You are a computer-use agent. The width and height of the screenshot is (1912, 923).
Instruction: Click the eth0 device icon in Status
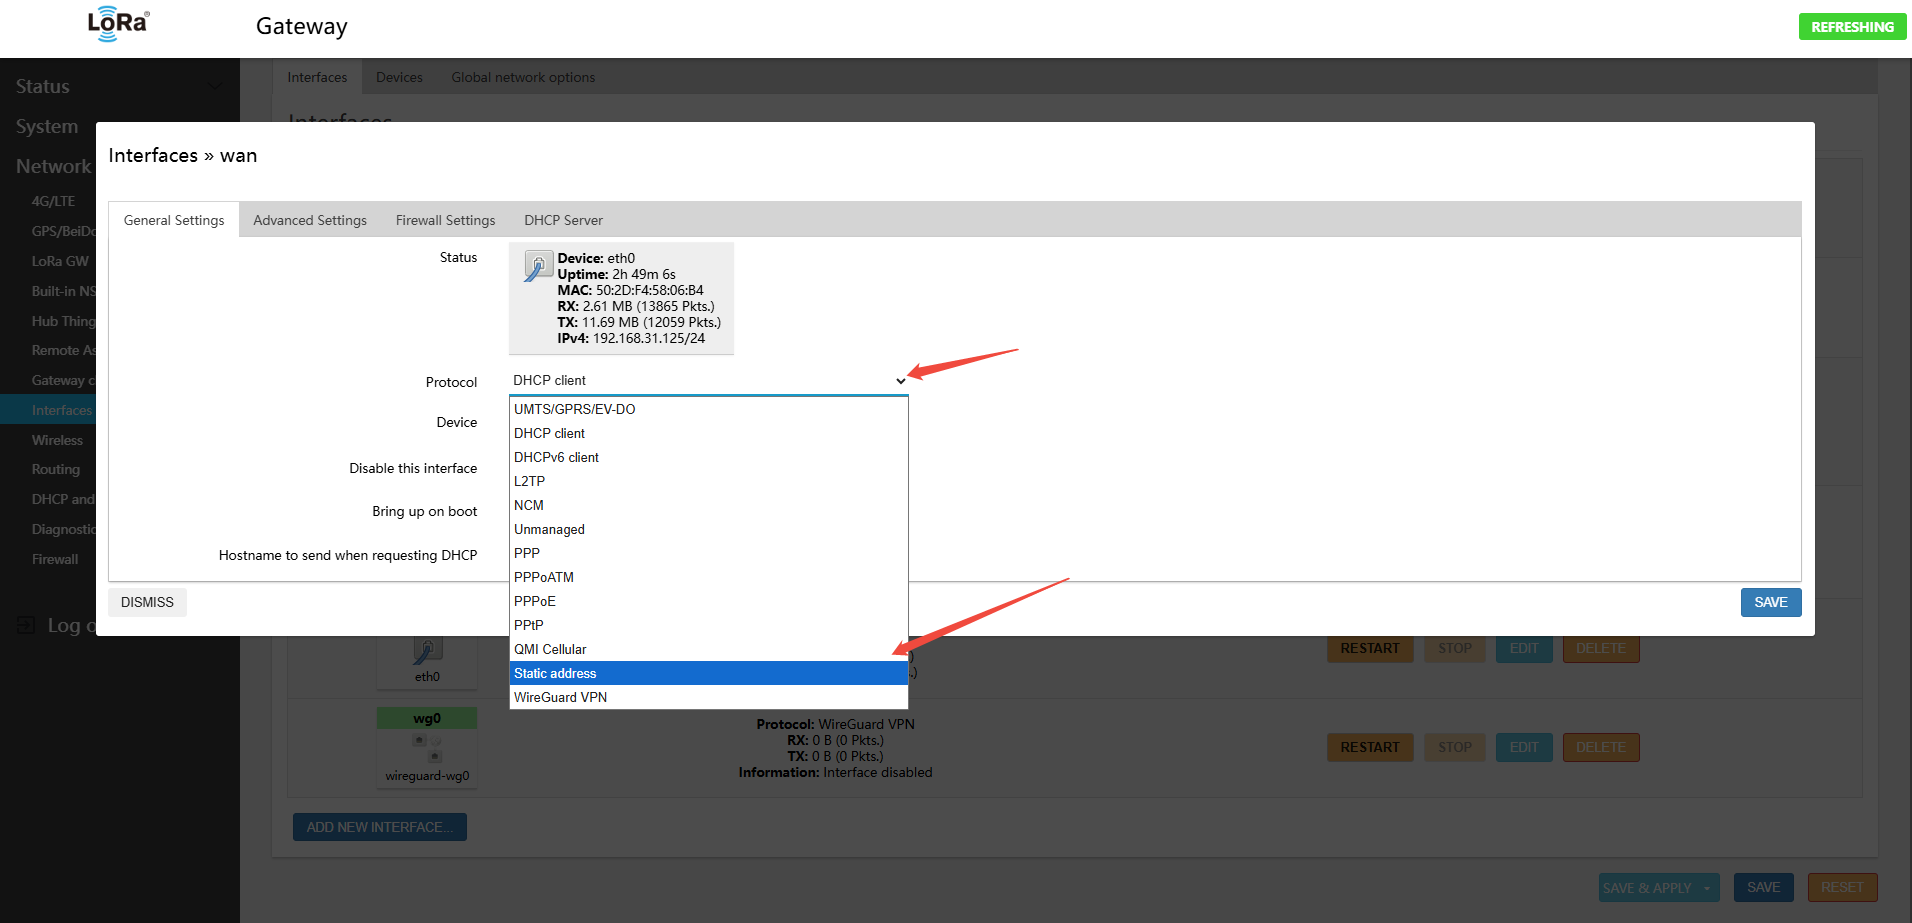[x=538, y=266]
